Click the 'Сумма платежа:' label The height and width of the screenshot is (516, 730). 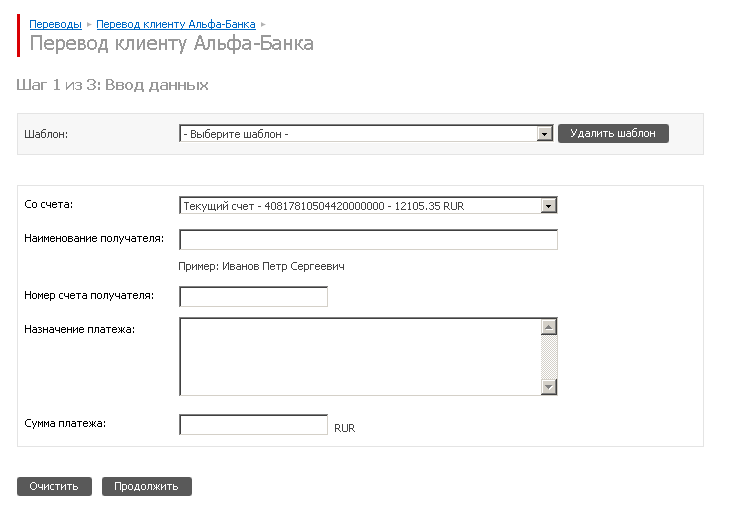point(65,423)
